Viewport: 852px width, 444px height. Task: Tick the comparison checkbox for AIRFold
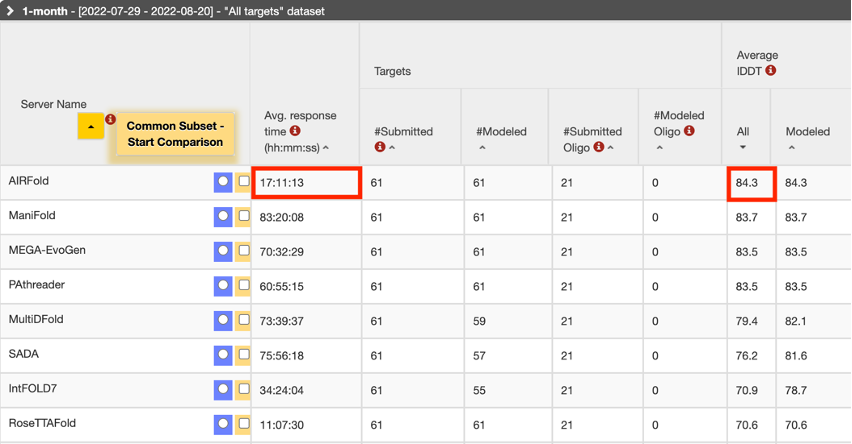coord(243,182)
